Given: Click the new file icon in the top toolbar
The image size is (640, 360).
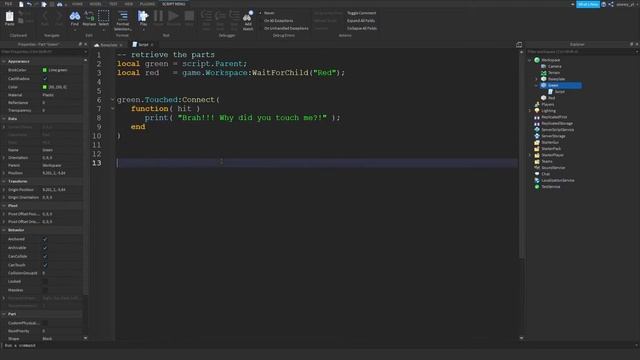Looking at the screenshot, I should click(21, 4).
